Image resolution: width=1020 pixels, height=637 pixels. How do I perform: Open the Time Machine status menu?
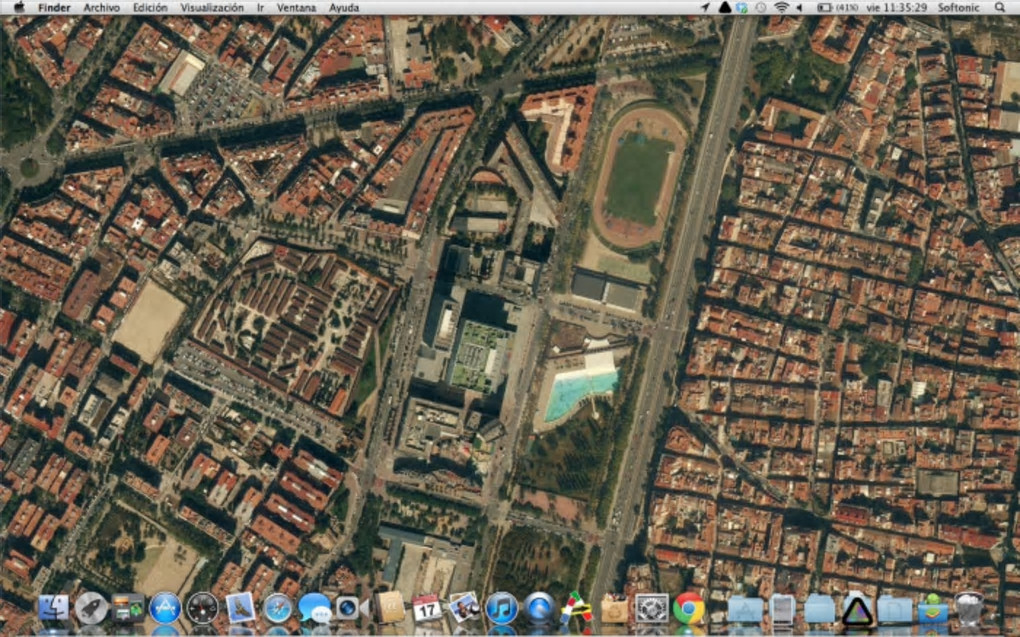[760, 7]
